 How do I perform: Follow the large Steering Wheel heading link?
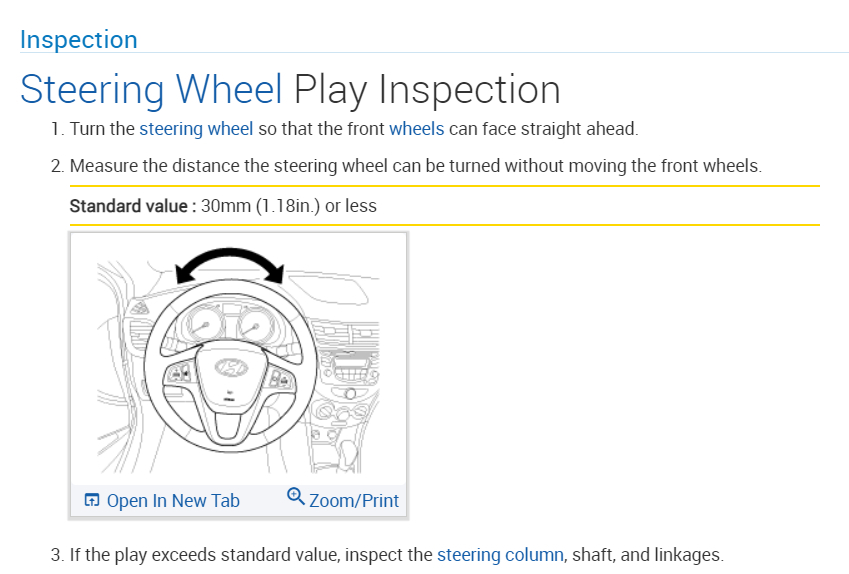151,89
